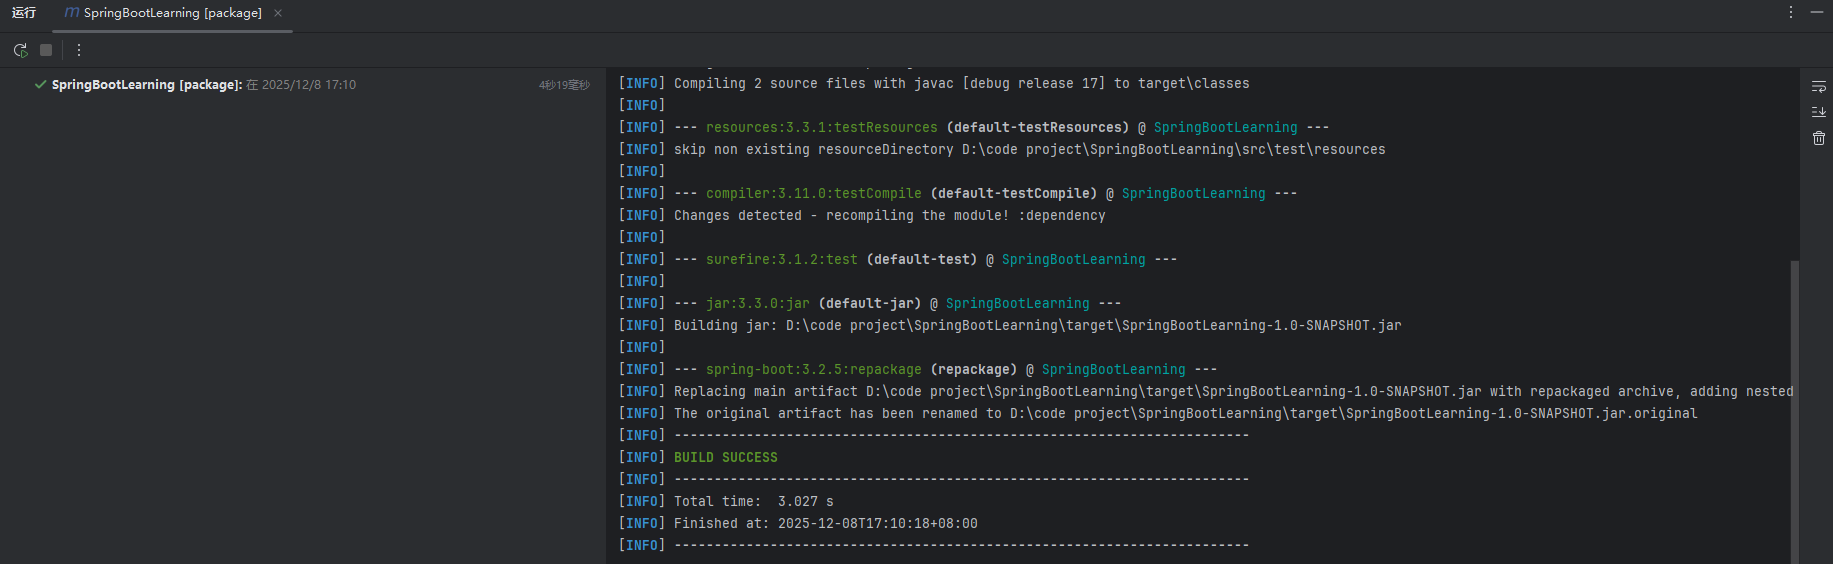
Task: Click the scroll to end icon
Action: point(1819,112)
